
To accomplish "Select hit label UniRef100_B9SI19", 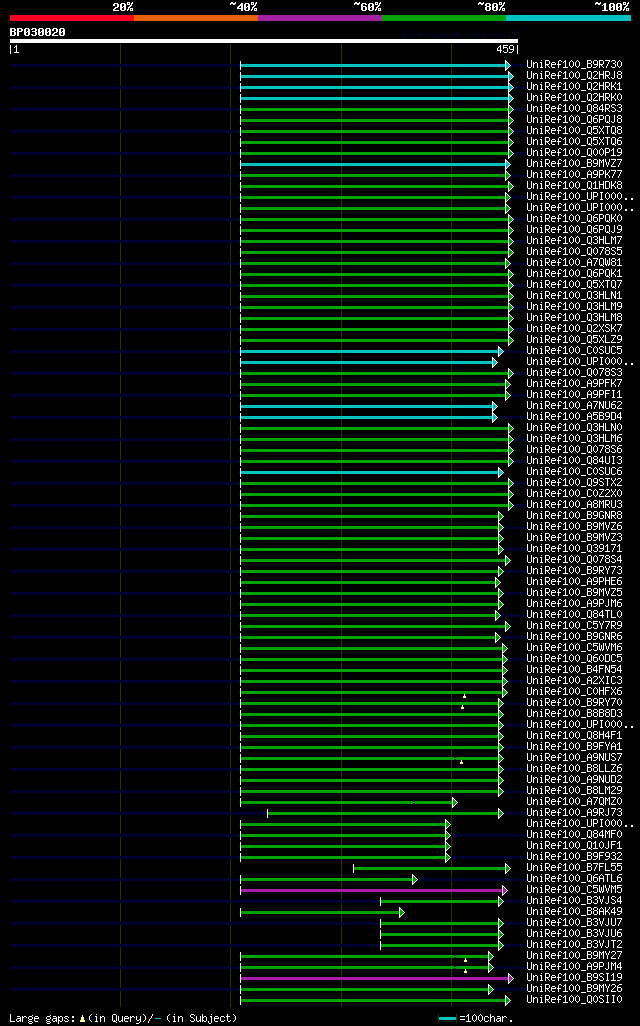I will coord(575,977).
